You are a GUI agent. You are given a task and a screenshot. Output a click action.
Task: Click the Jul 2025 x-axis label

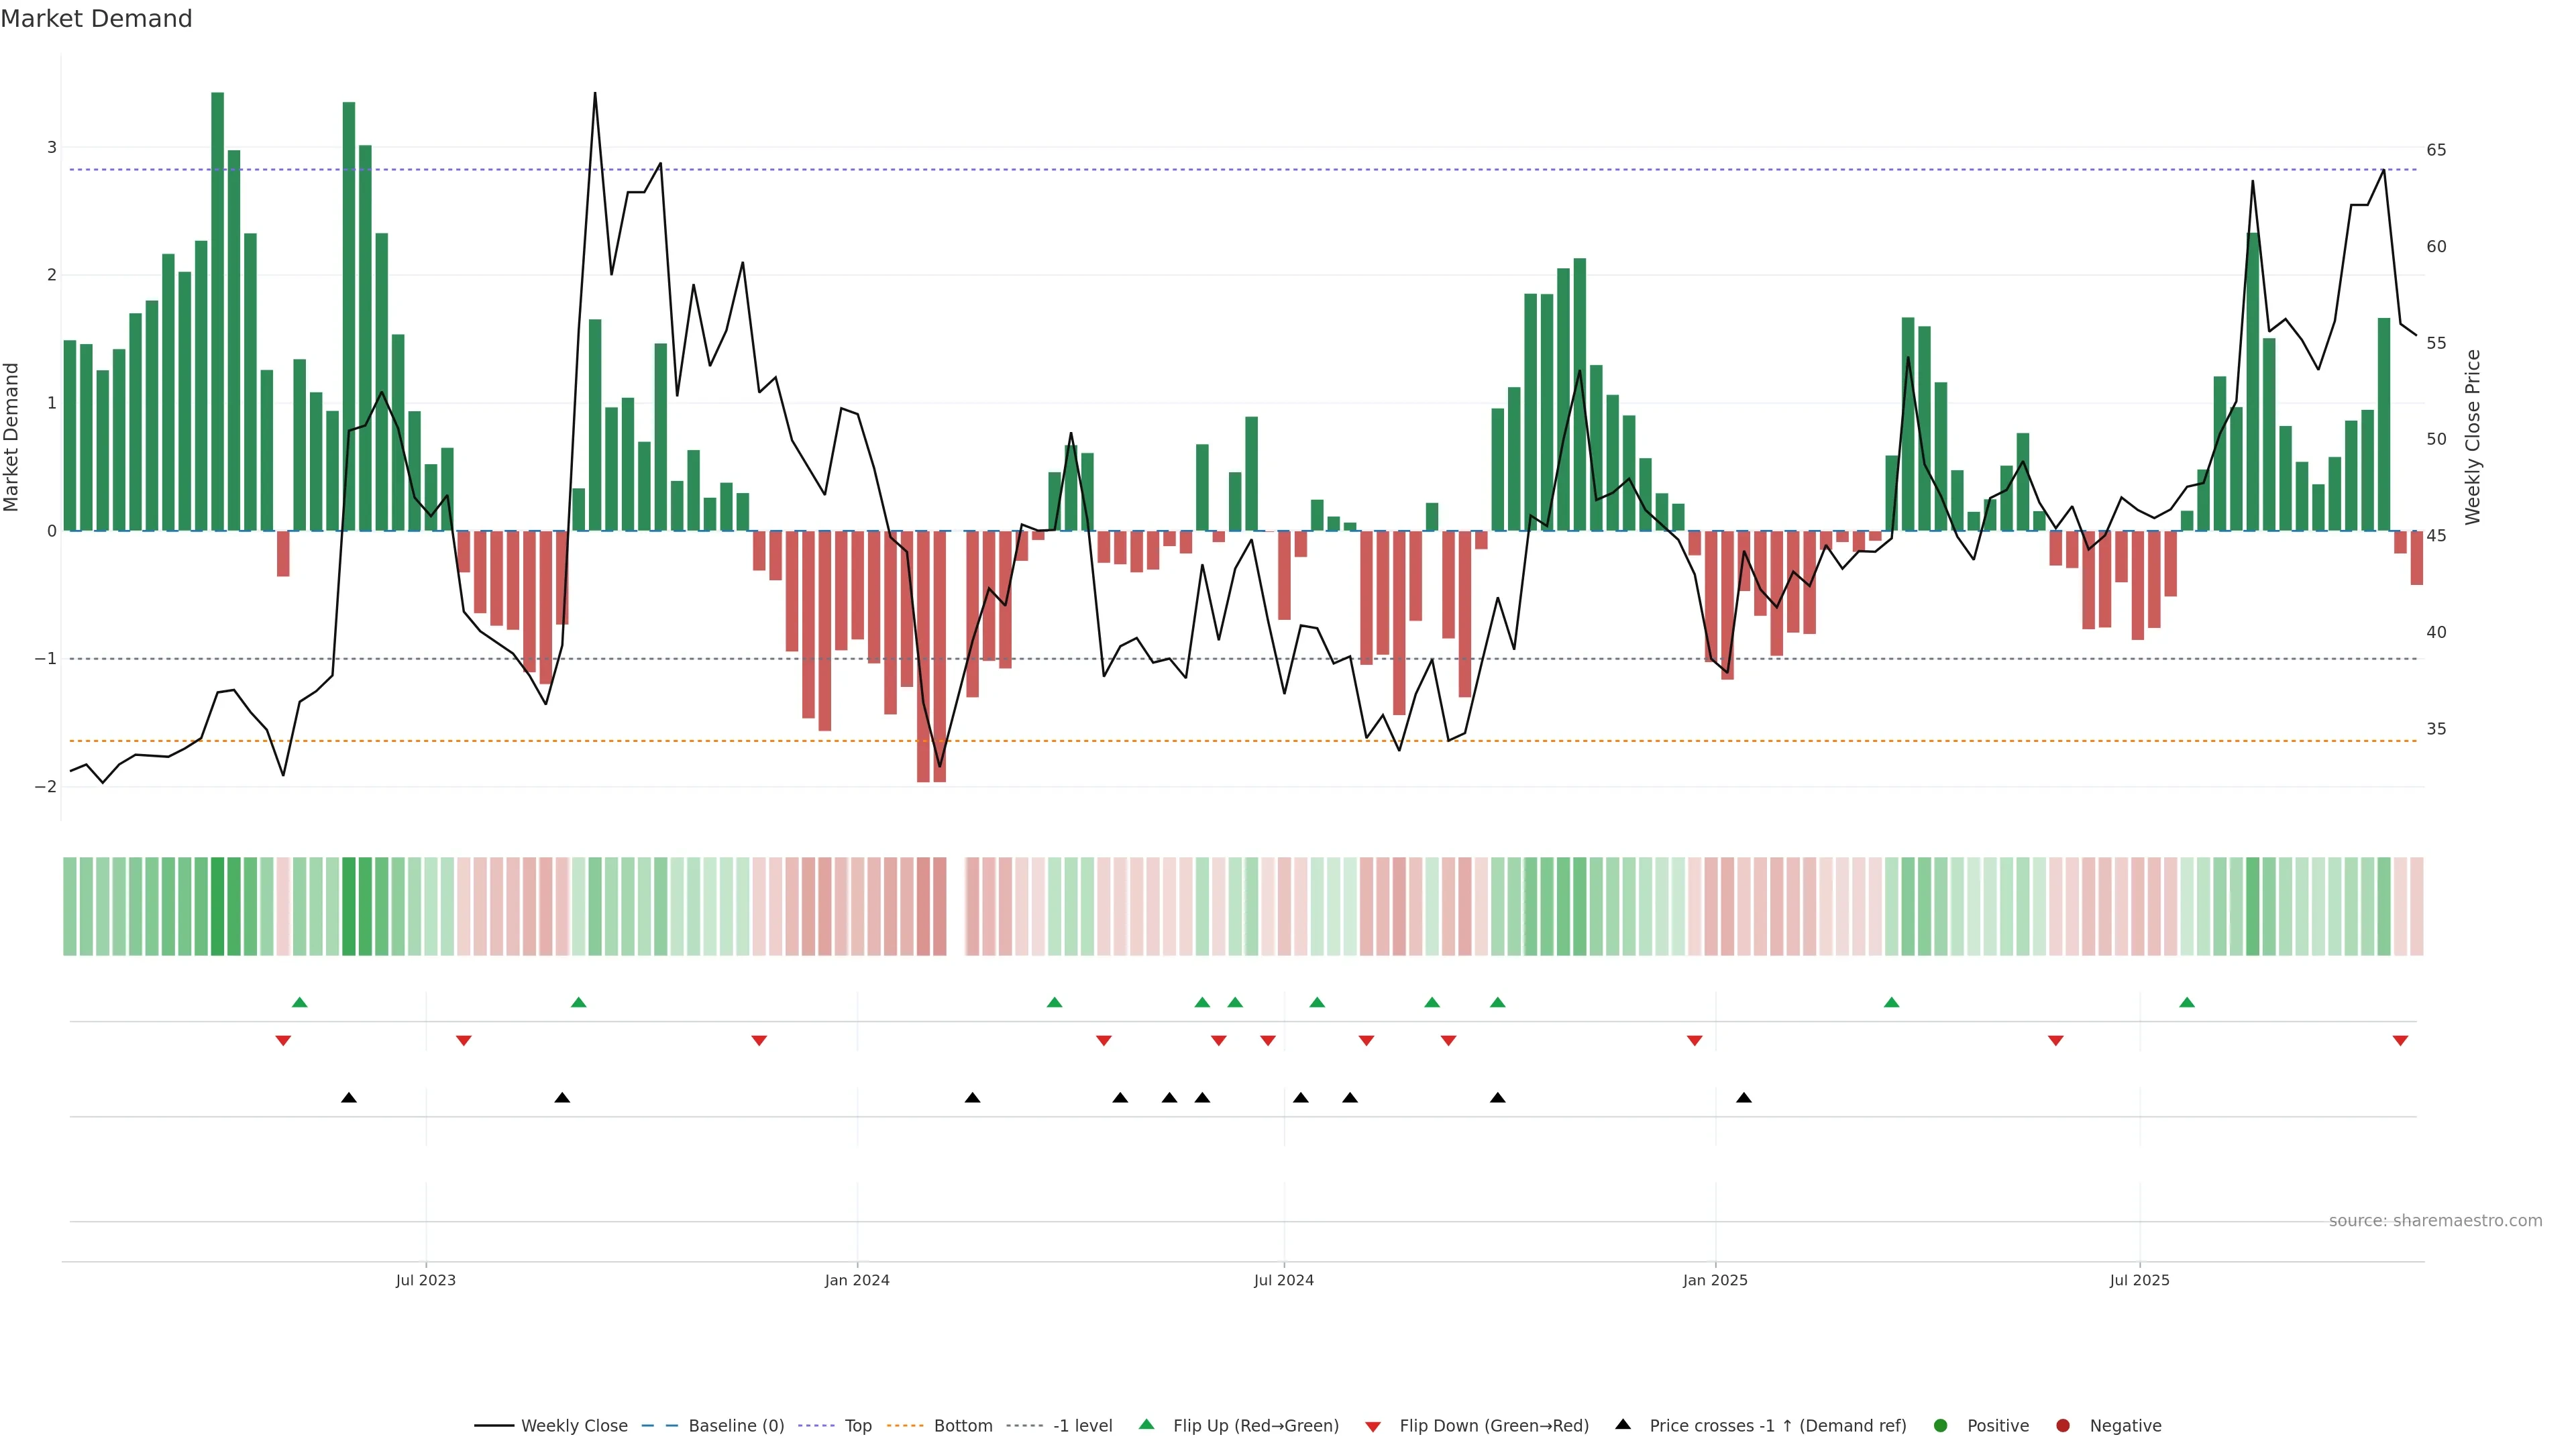[2139, 1280]
